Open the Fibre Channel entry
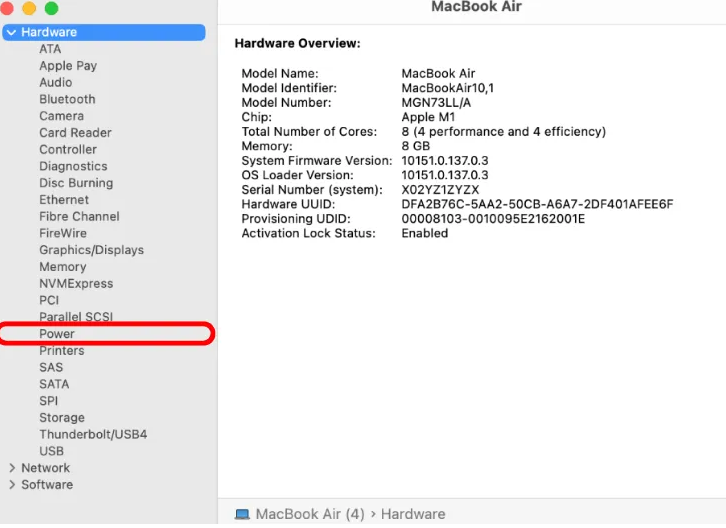This screenshot has width=726, height=528. [79, 216]
